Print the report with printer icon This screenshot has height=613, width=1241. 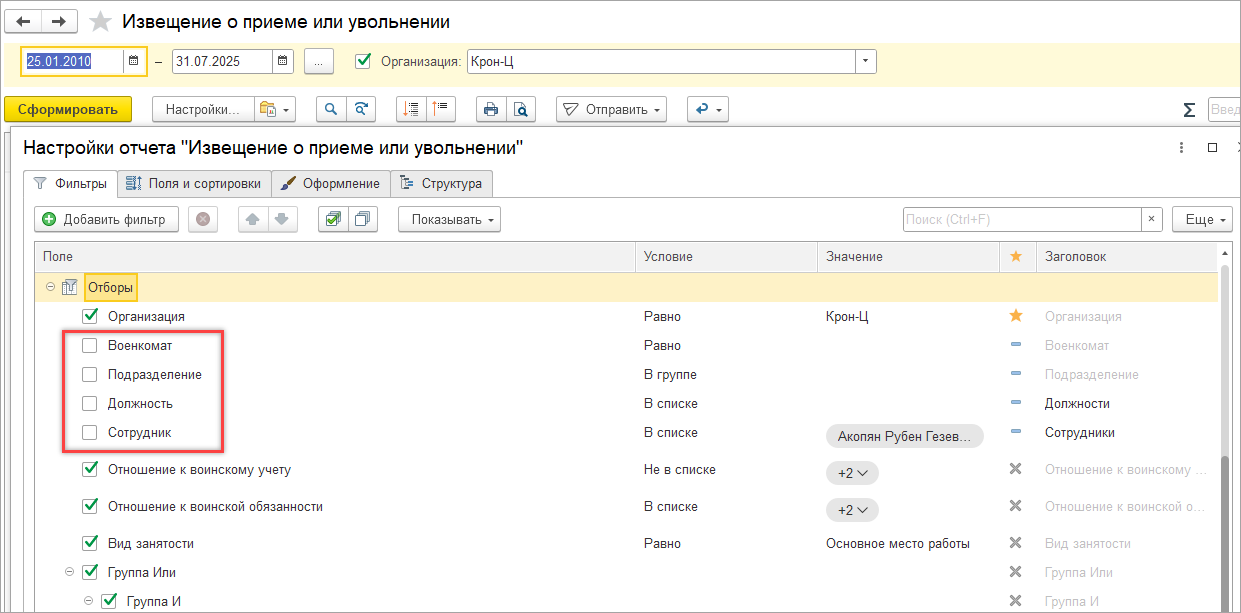click(x=490, y=109)
